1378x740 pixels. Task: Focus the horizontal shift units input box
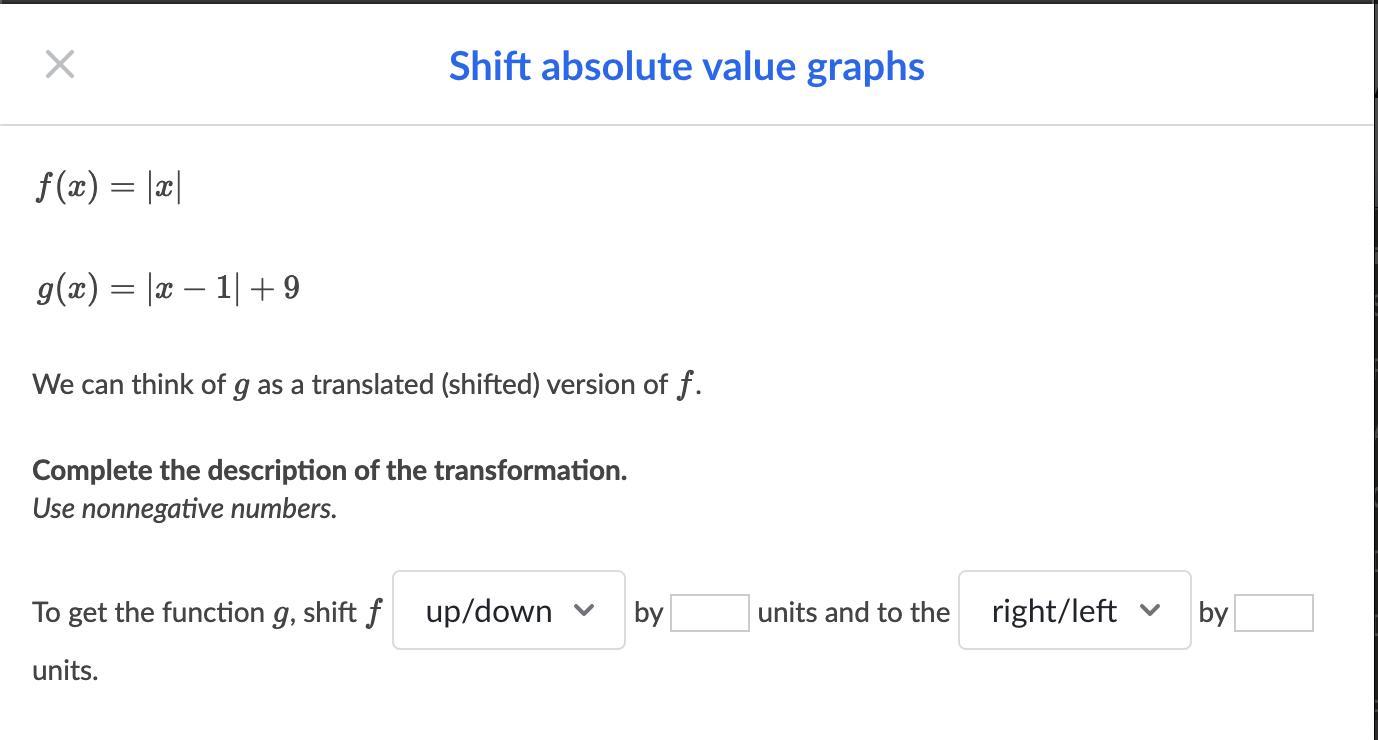1273,613
